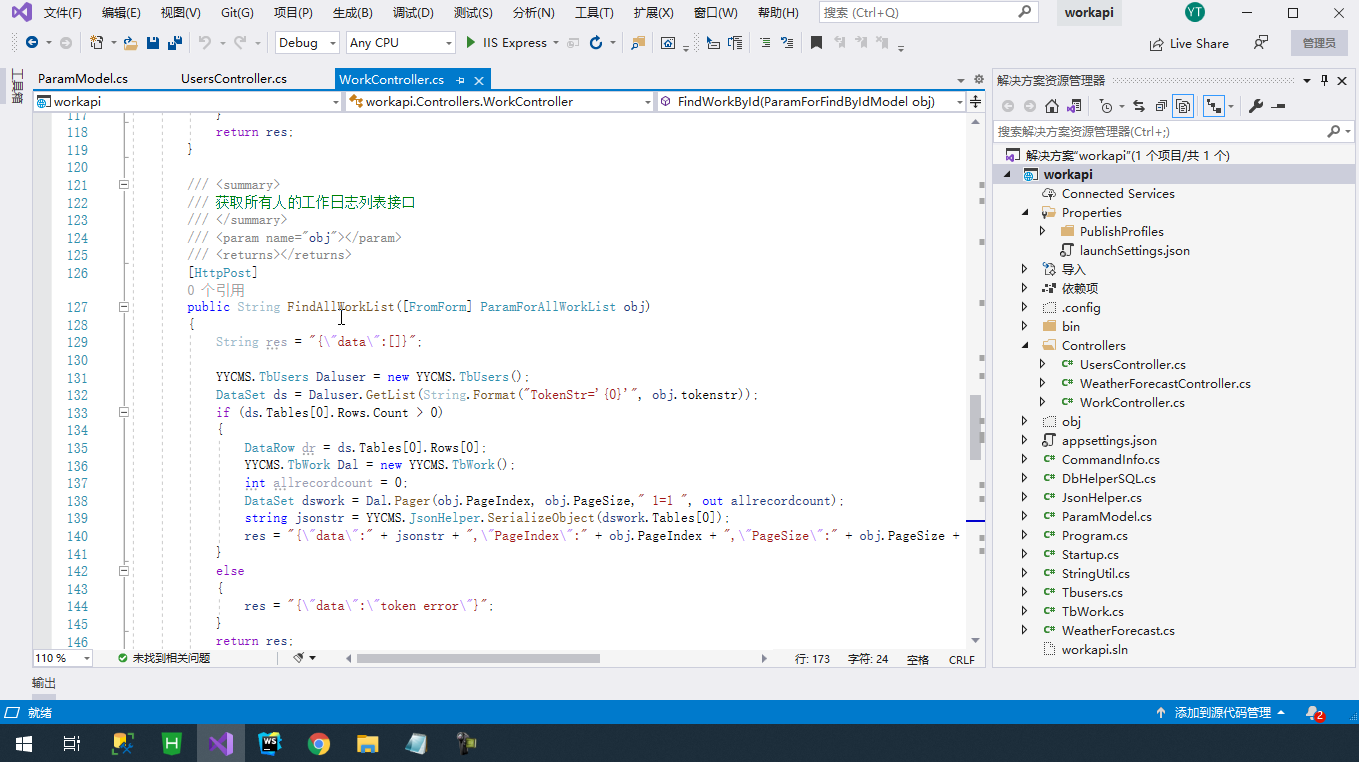
Task: Click the Open File folder icon
Action: [x=130, y=43]
